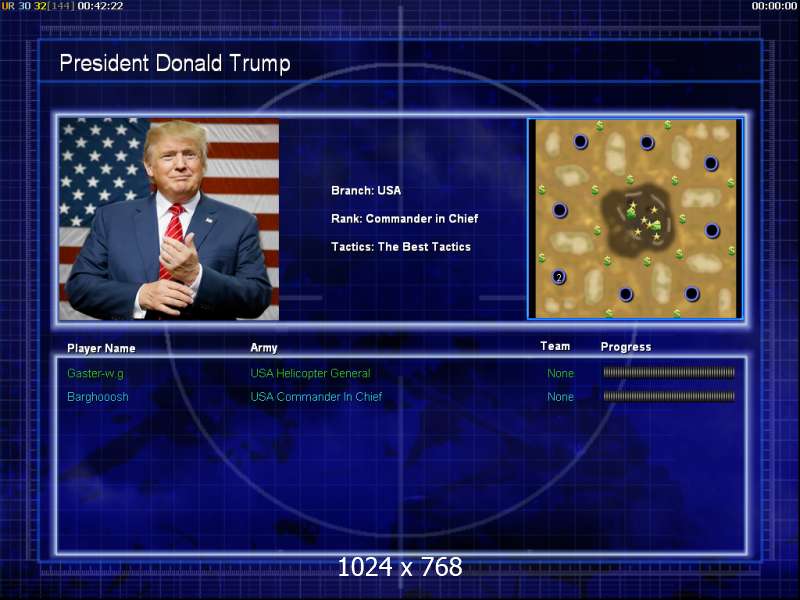Select player name "Gaster-w.g"
Screen dimensions: 800x600
coord(95,373)
